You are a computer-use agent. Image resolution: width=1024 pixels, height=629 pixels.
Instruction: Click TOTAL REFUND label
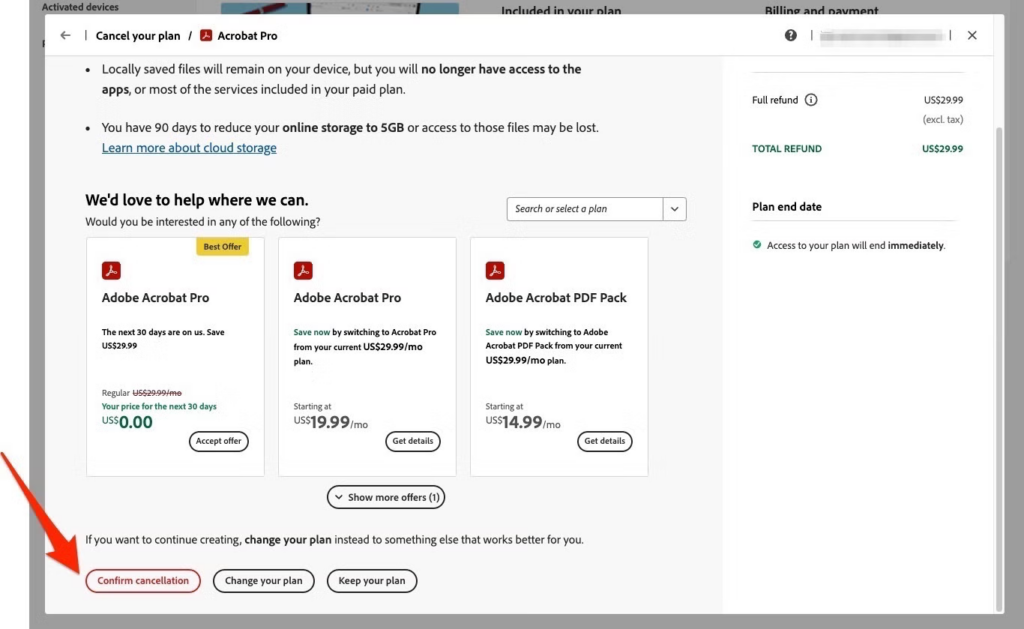pyautogui.click(x=787, y=149)
